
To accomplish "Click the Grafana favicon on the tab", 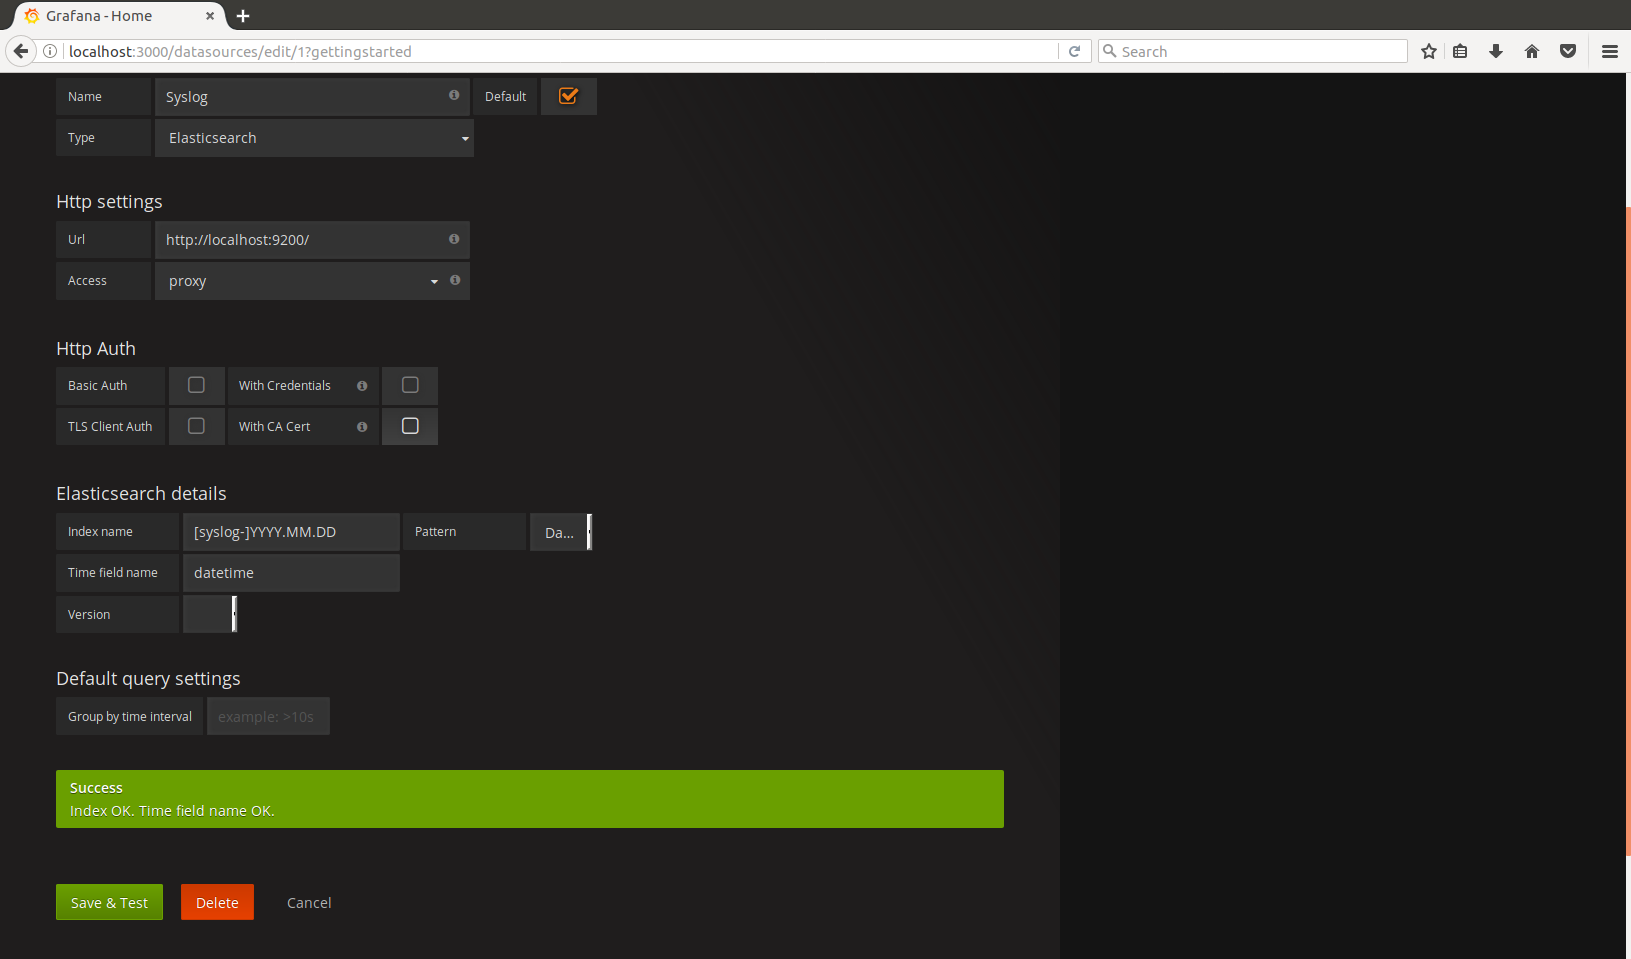I will coord(31,16).
